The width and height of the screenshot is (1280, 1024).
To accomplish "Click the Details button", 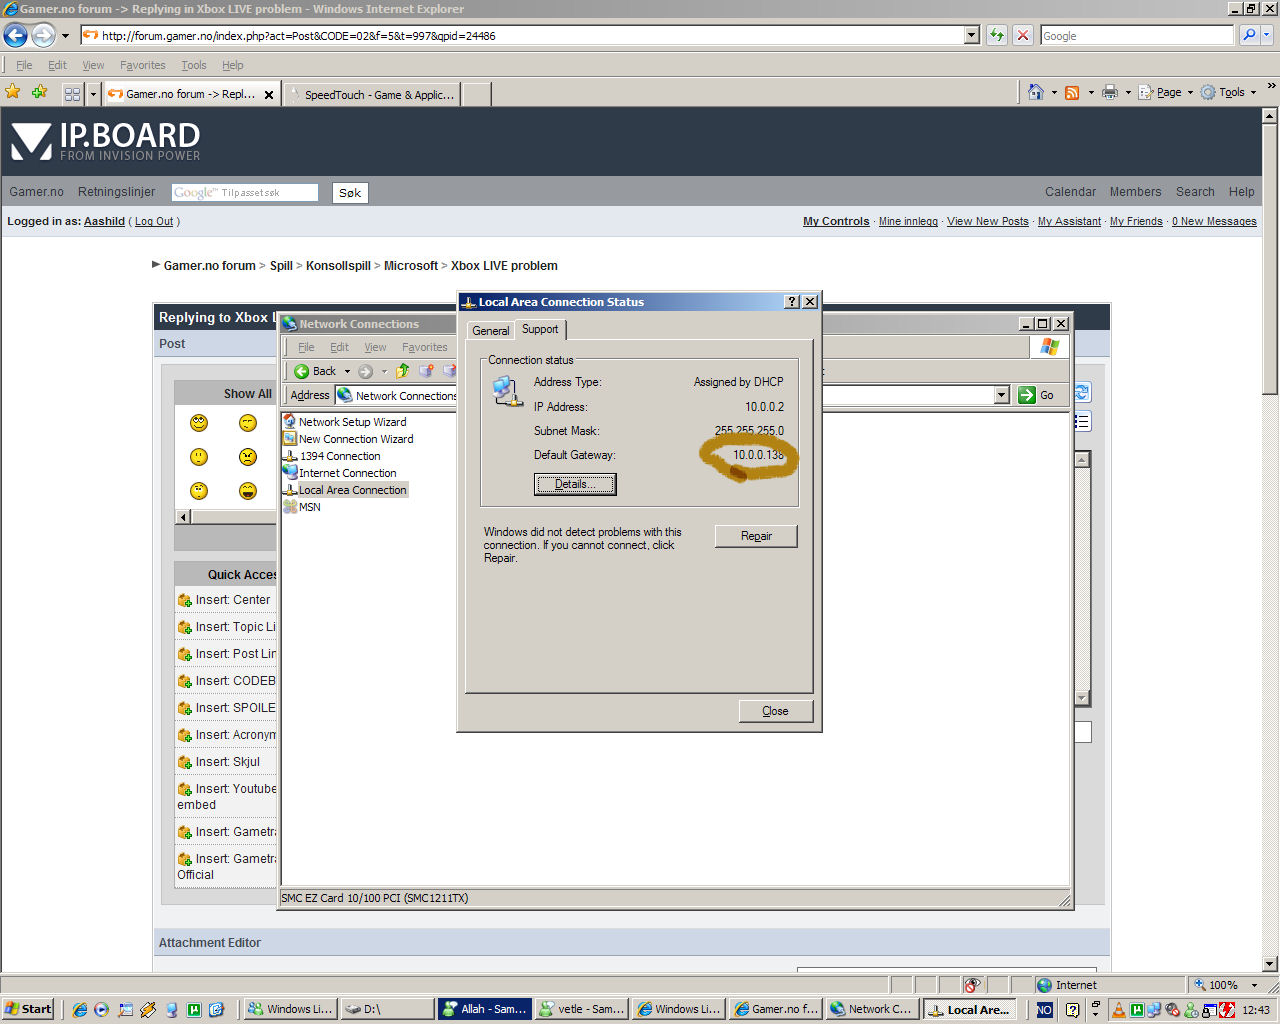I will pos(575,484).
